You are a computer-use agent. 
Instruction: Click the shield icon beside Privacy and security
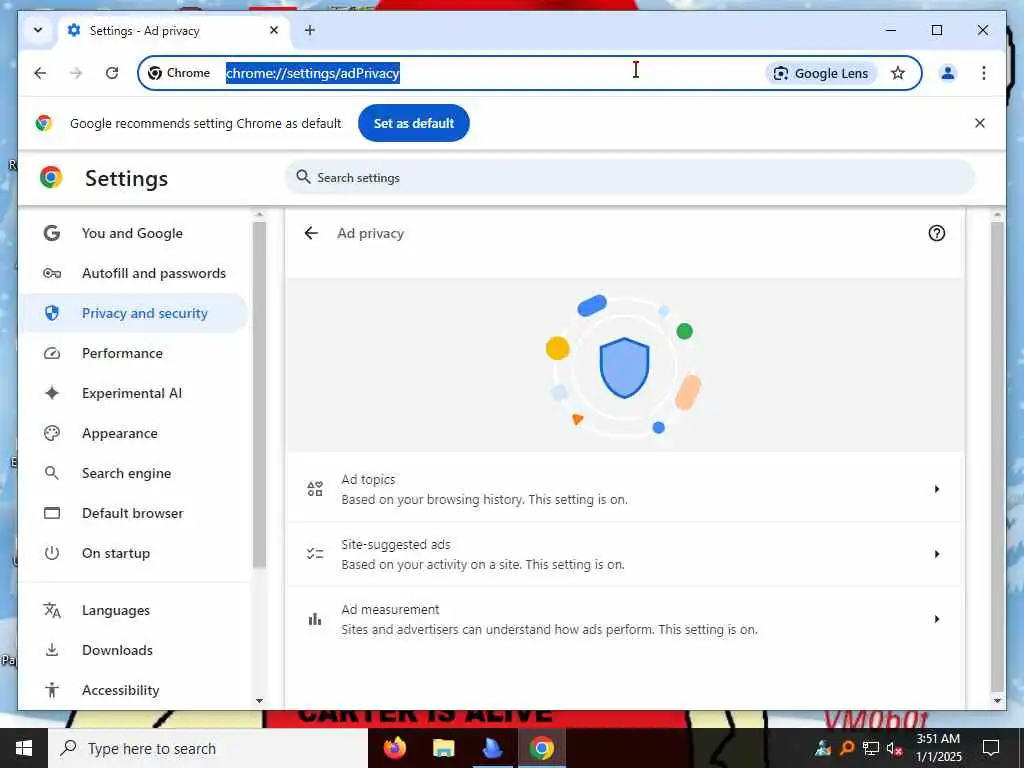point(52,313)
